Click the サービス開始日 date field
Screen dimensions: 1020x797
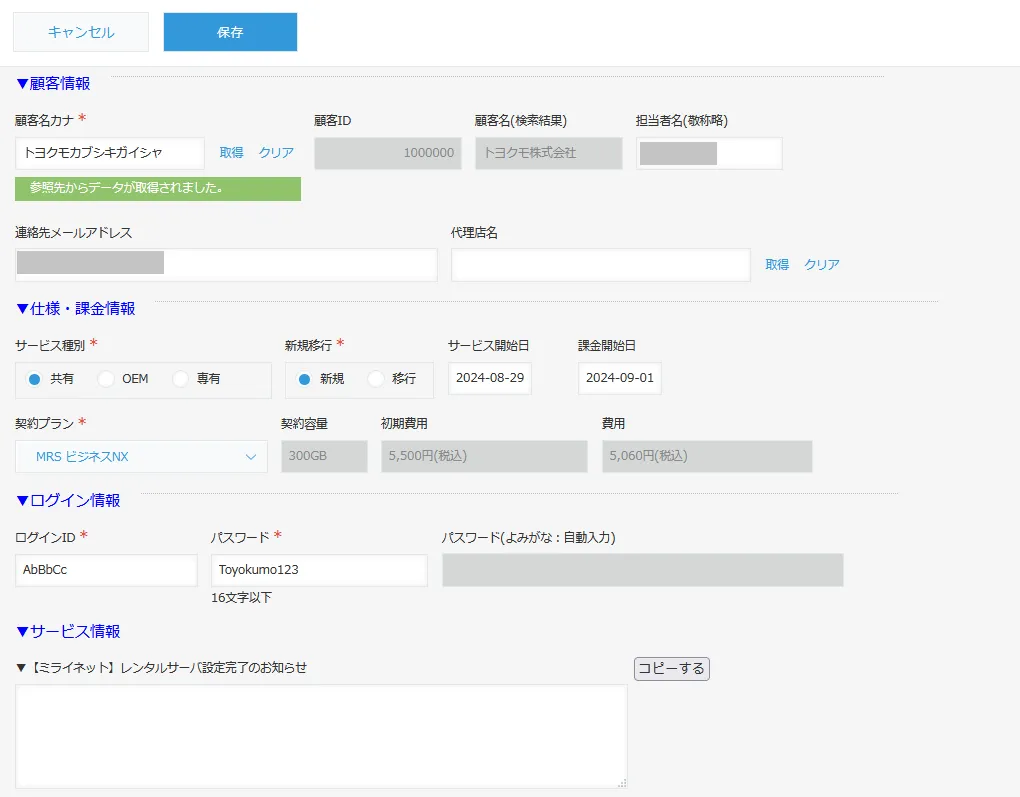489,378
